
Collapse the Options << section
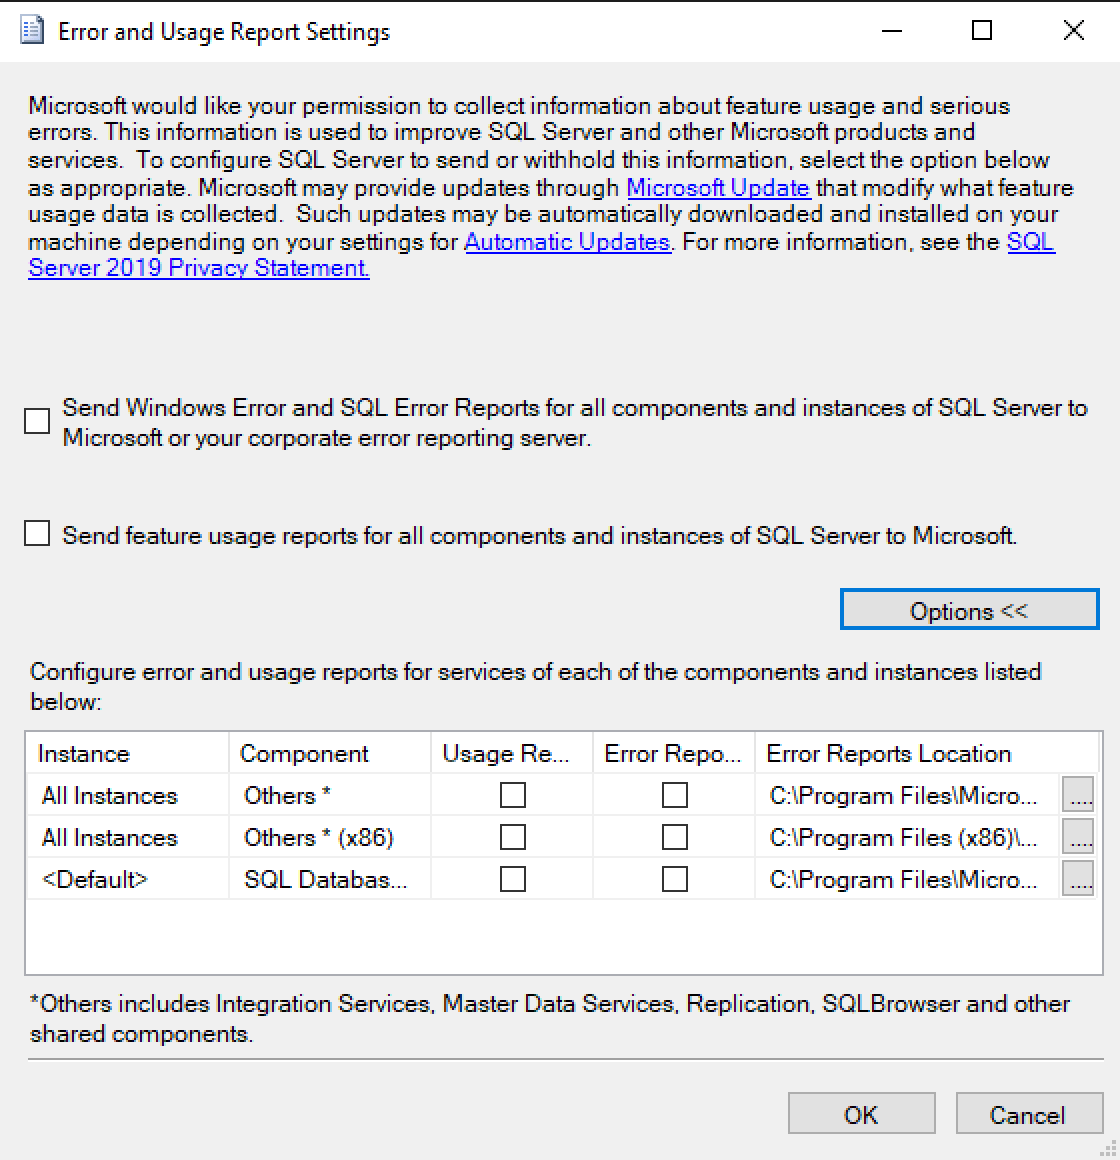(968, 611)
